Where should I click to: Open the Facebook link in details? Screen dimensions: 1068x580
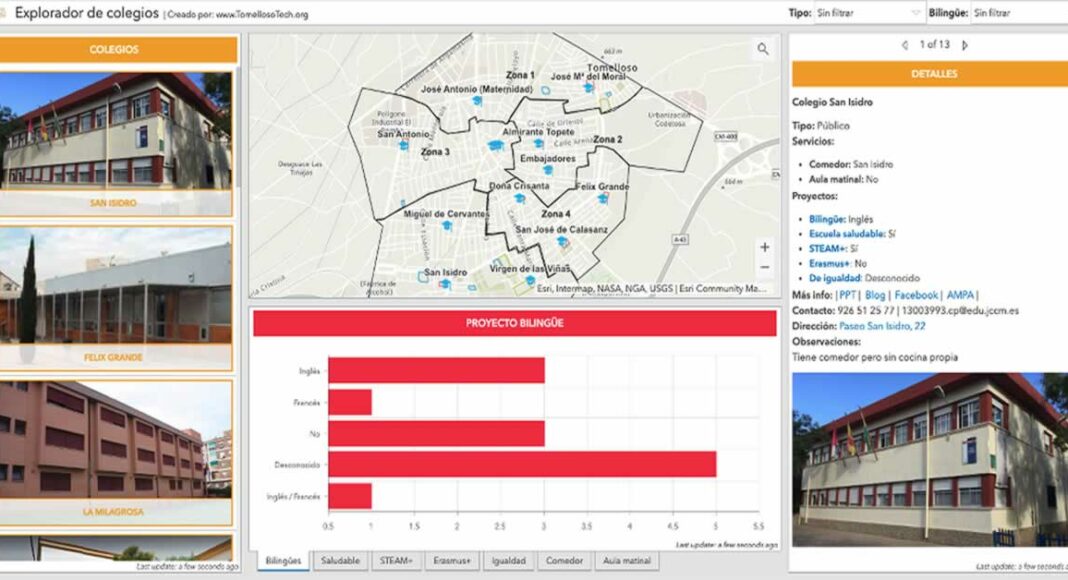tap(916, 295)
